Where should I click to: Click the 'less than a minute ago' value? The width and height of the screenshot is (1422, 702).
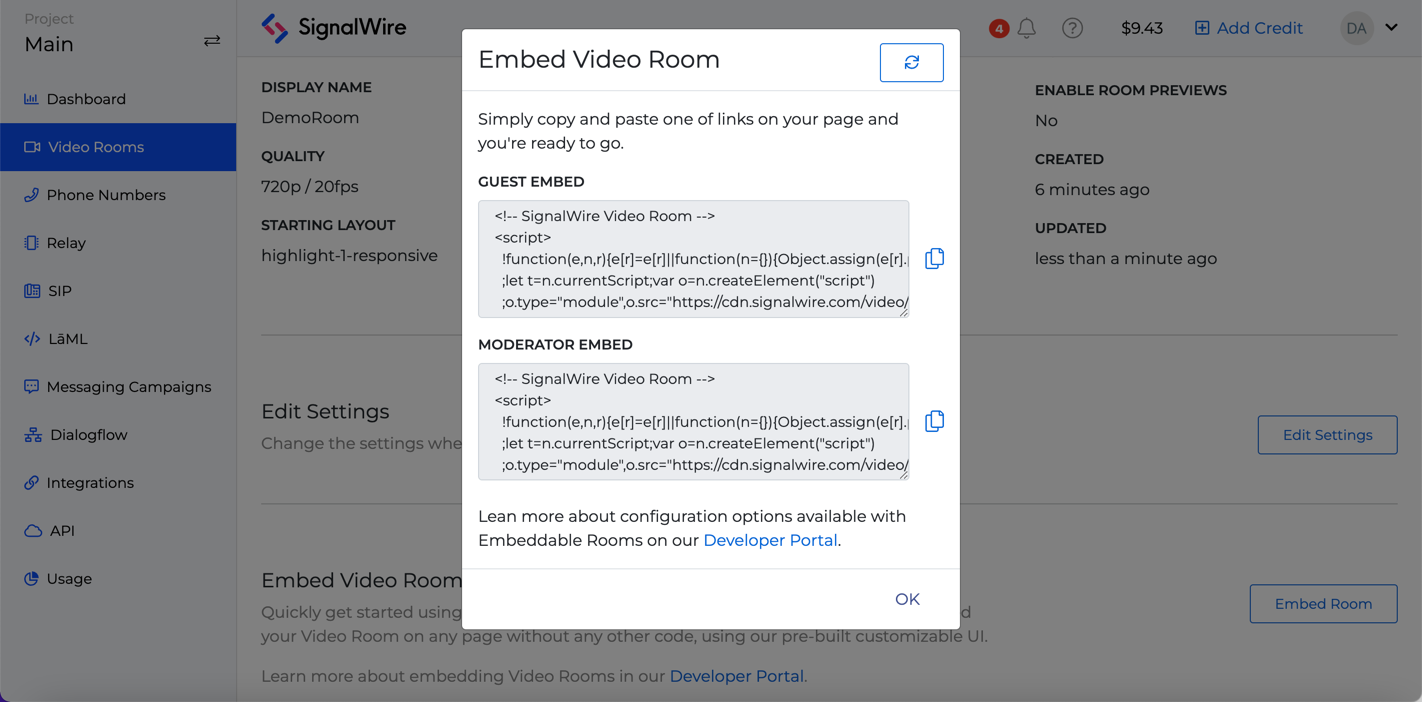click(1126, 259)
